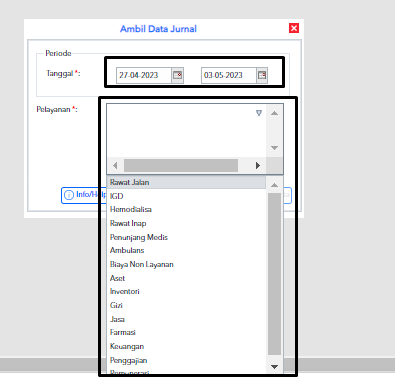This screenshot has width=395, height=380.
Task: Choose Aset option in list
Action: click(186, 278)
